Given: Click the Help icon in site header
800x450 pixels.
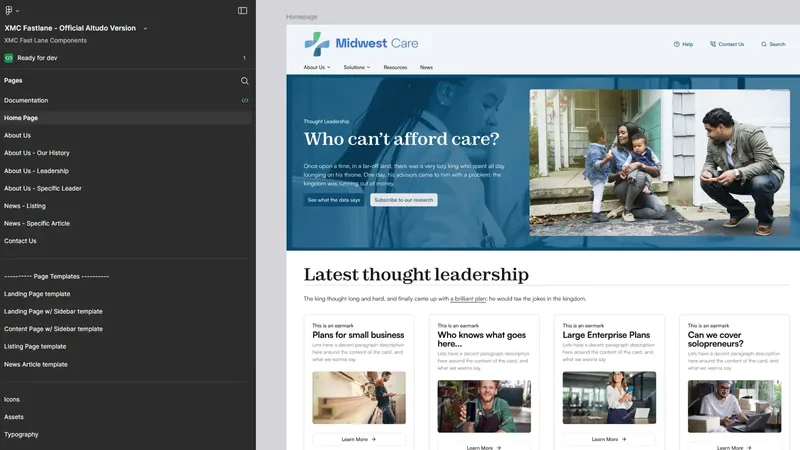Looking at the screenshot, I should coord(677,44).
